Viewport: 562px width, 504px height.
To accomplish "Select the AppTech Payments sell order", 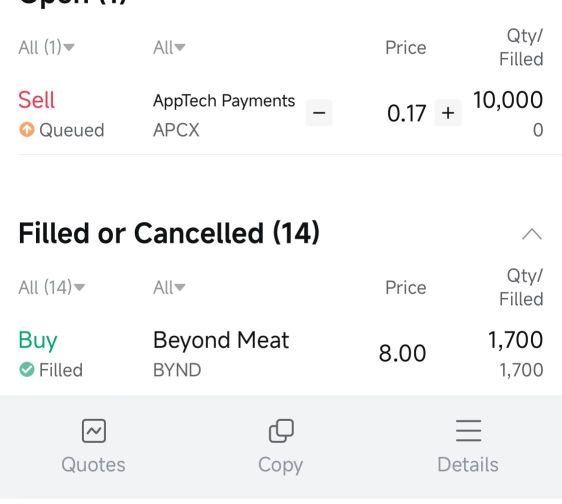I will tap(281, 114).
